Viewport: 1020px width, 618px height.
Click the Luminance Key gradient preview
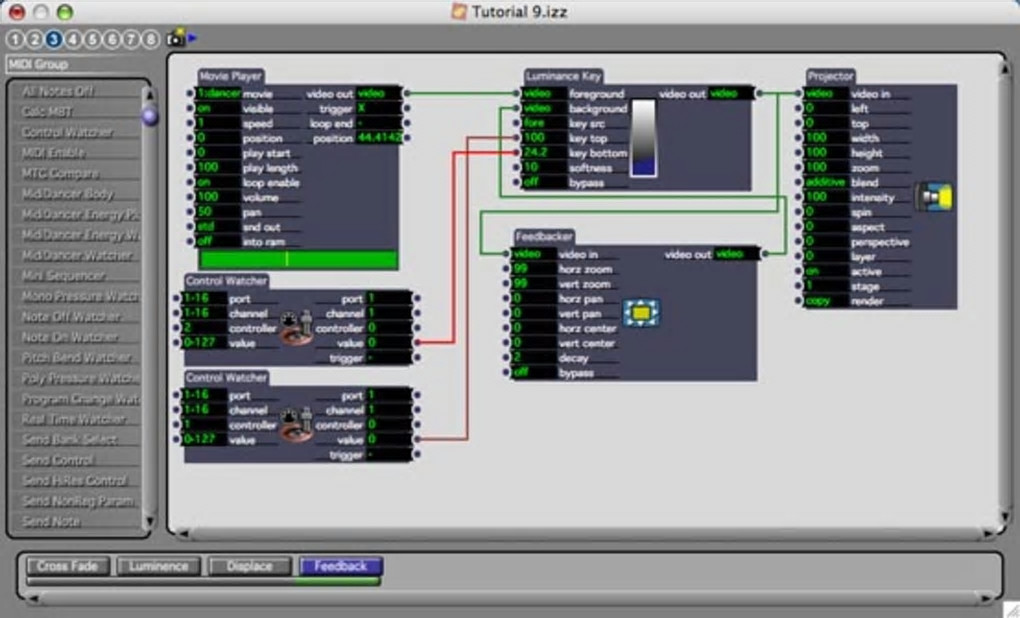643,138
